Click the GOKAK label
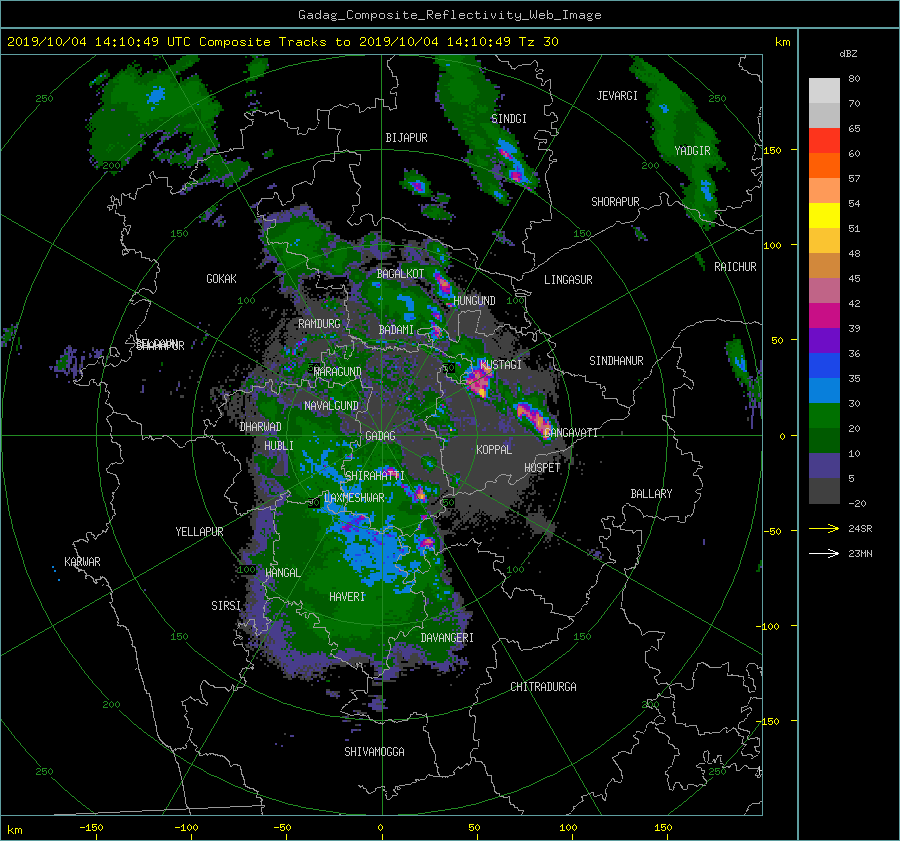The image size is (900, 841). click(221, 279)
